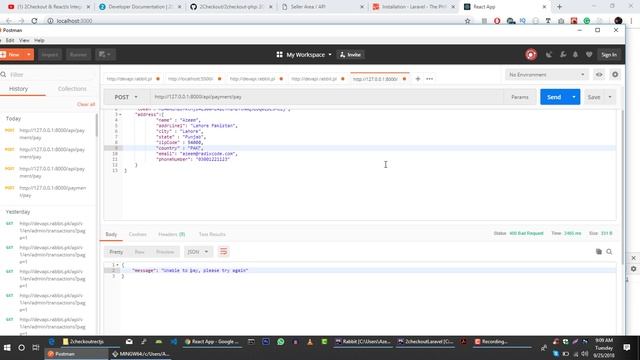Image resolution: width=640 pixels, height=360 pixels.
Task: Add a new request tab with plus icon
Action: coord(418,79)
